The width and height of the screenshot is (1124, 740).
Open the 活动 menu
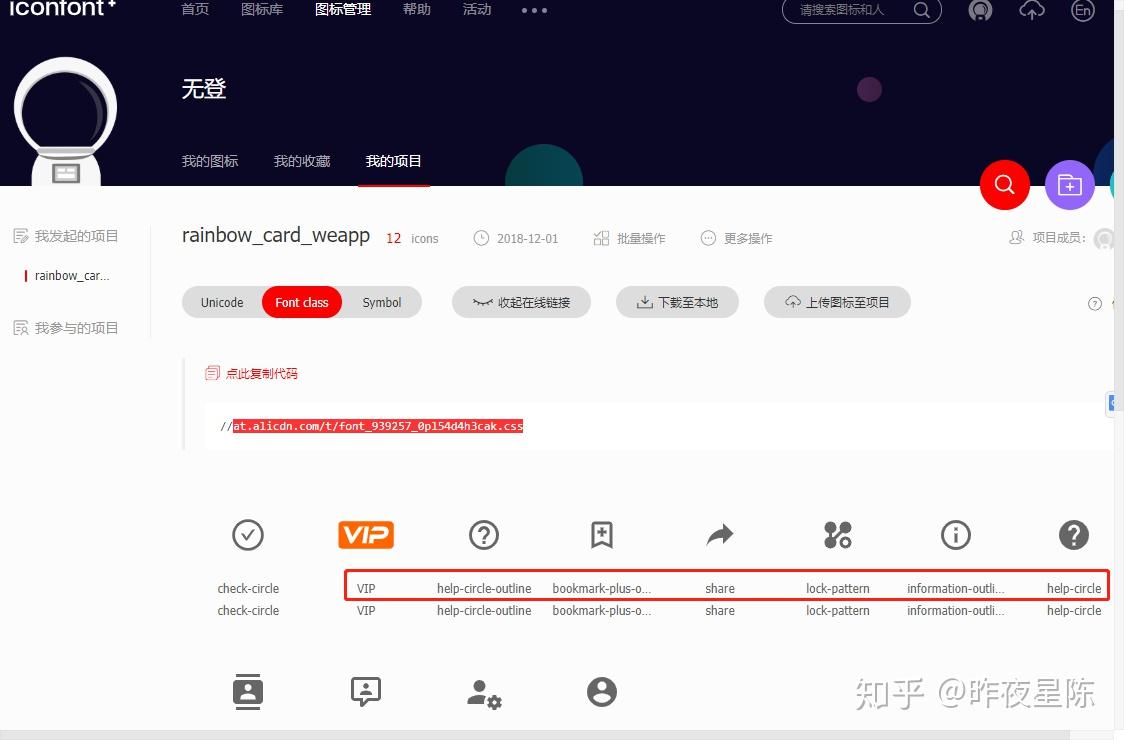pos(477,9)
